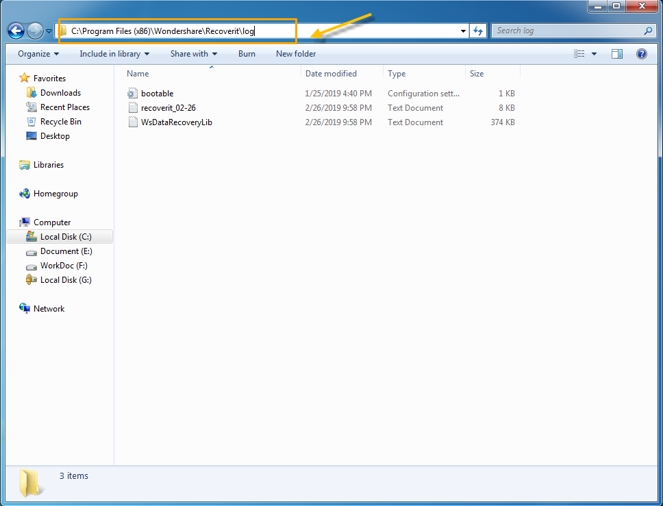The width and height of the screenshot is (663, 506).
Task: Click the Homegroup icon
Action: coord(25,194)
